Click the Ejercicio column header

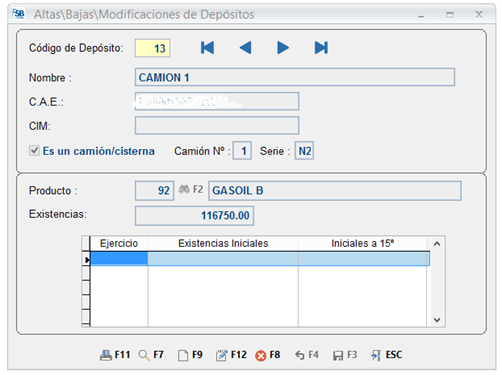click(119, 243)
